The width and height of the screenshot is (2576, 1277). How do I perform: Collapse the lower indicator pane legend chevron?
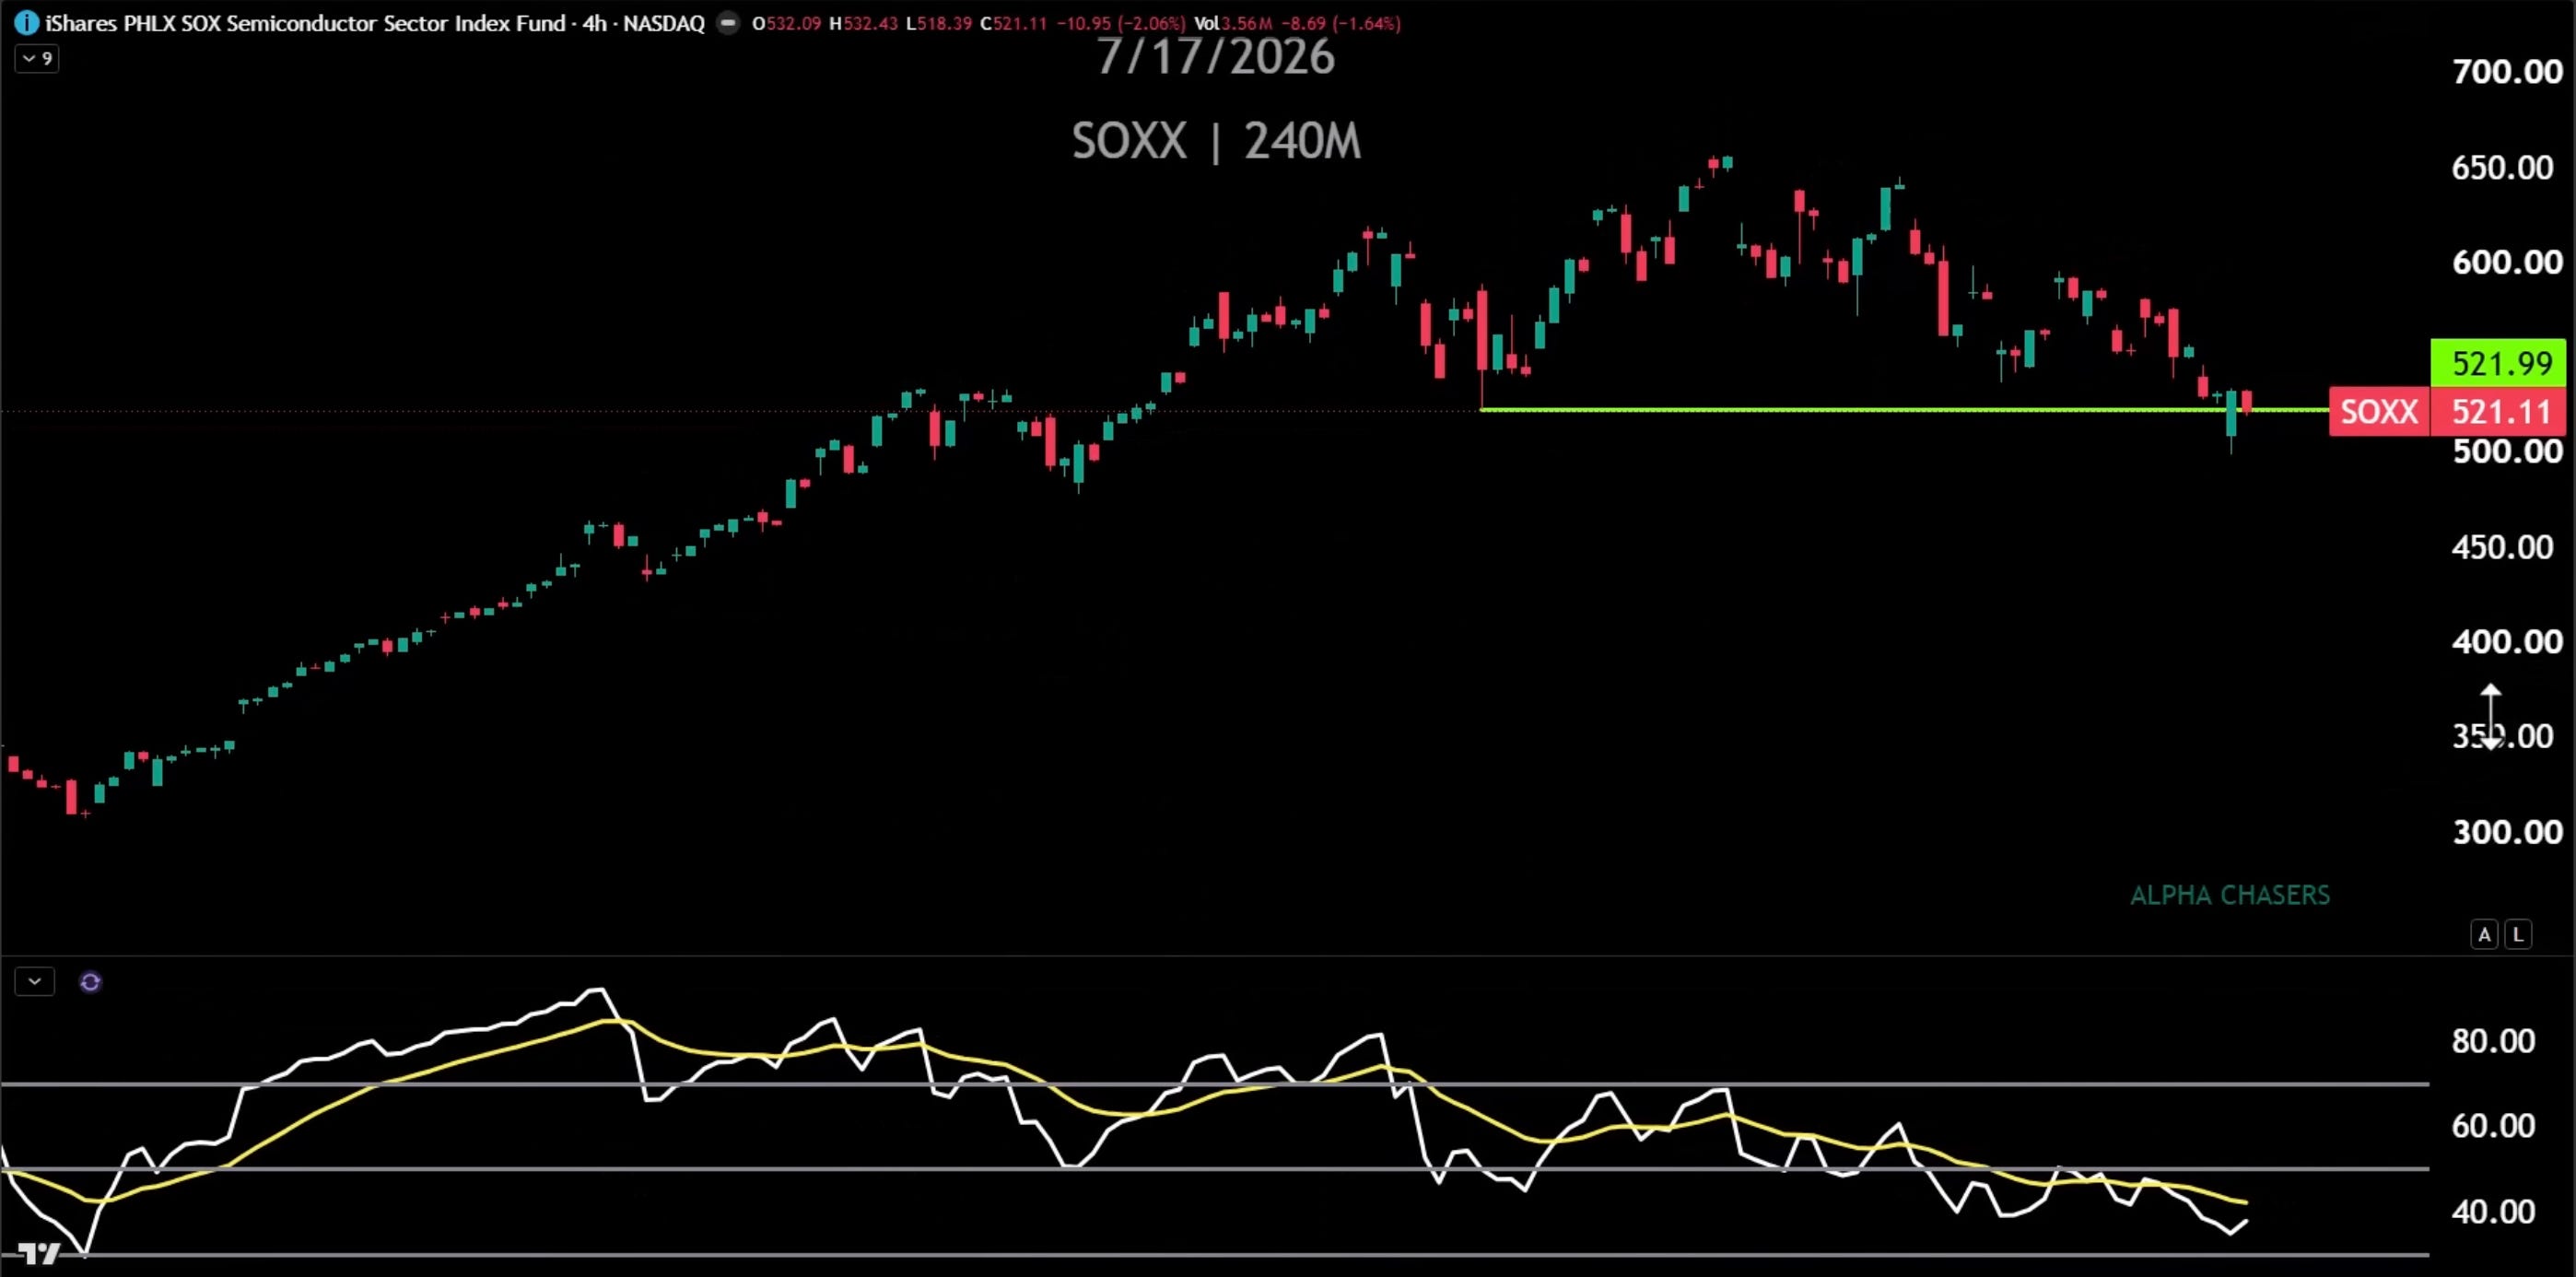click(35, 981)
